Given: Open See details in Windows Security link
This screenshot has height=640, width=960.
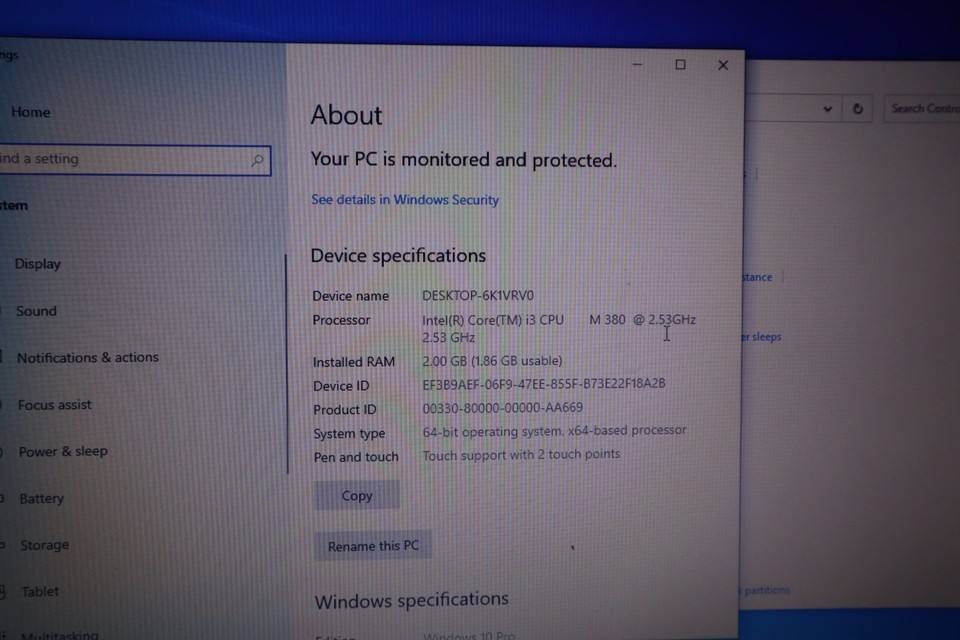Looking at the screenshot, I should [x=405, y=200].
